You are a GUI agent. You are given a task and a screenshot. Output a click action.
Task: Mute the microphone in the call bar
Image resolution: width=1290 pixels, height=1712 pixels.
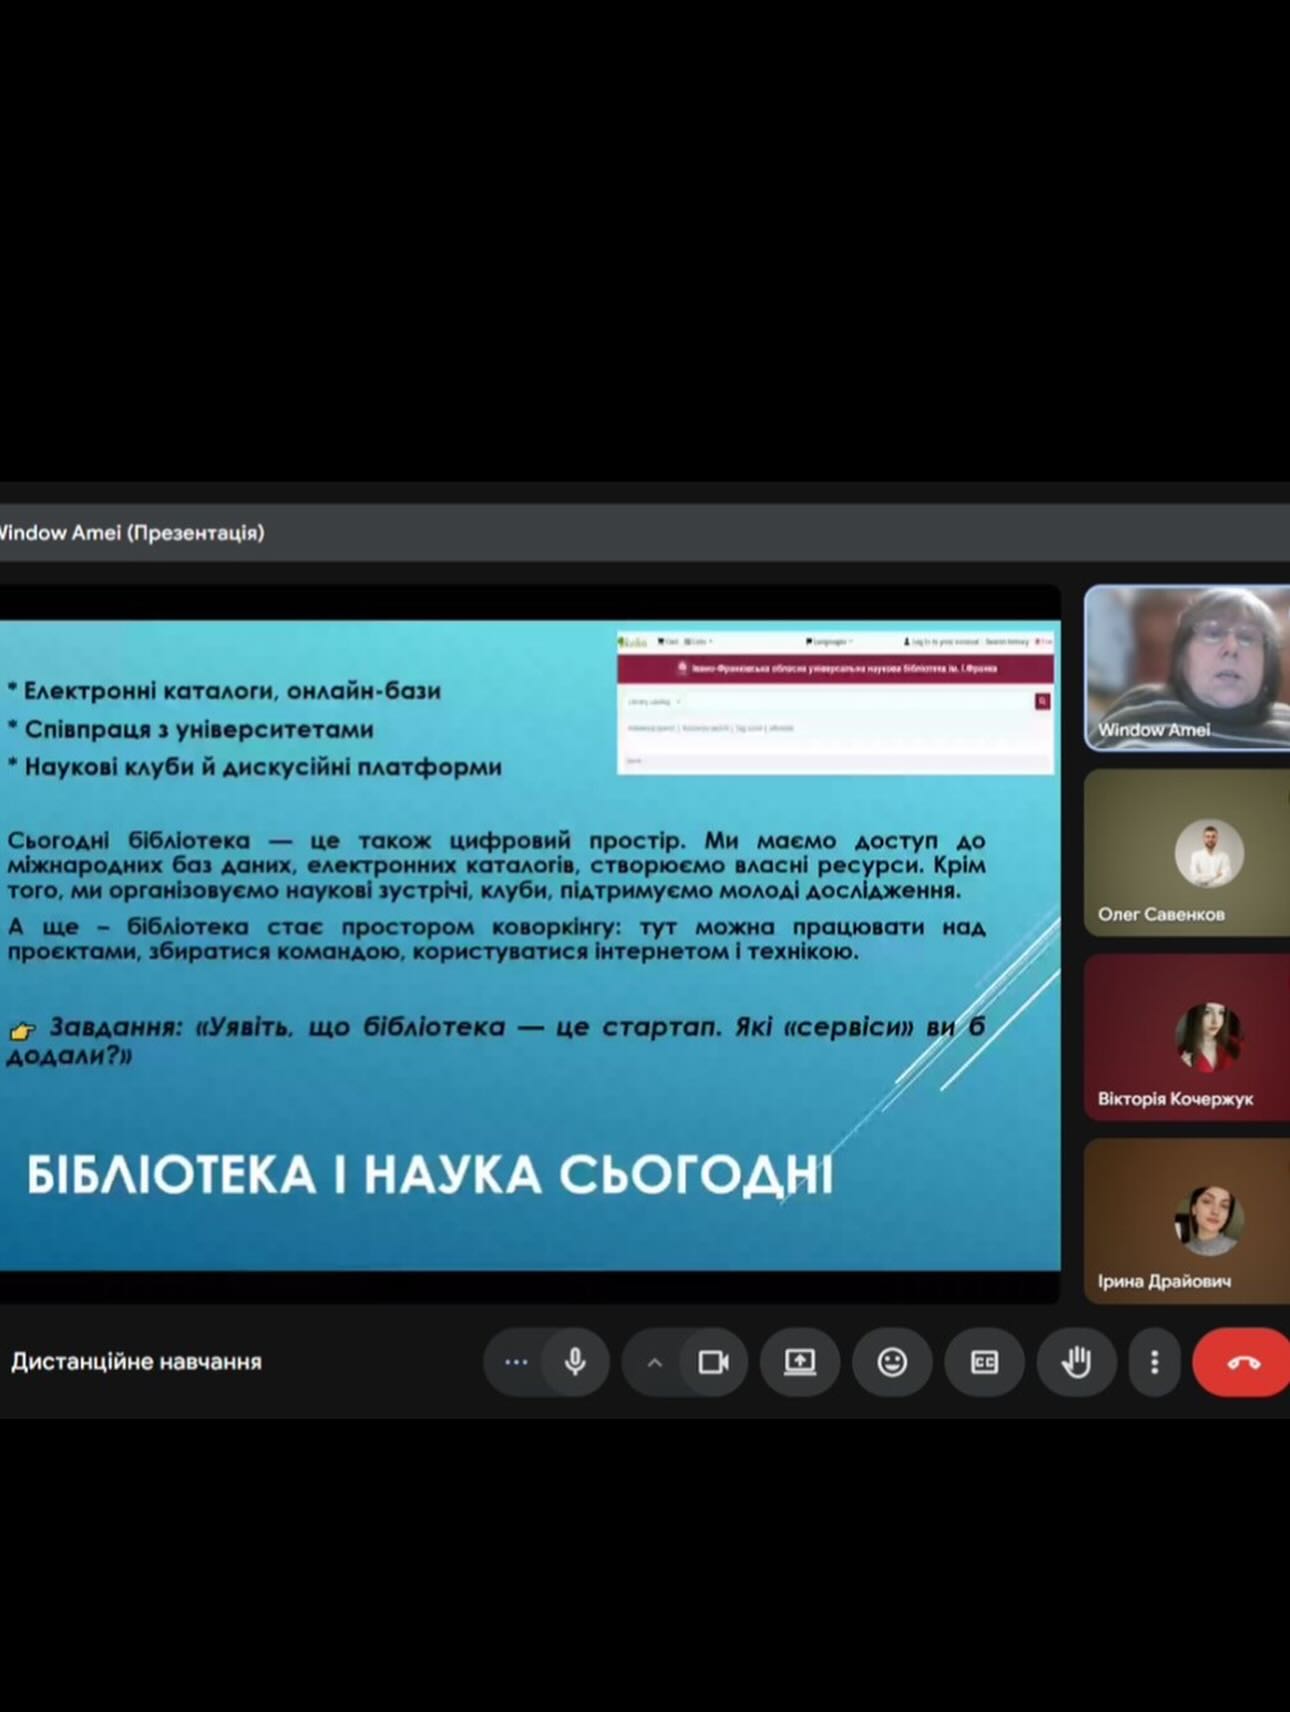click(x=575, y=1362)
